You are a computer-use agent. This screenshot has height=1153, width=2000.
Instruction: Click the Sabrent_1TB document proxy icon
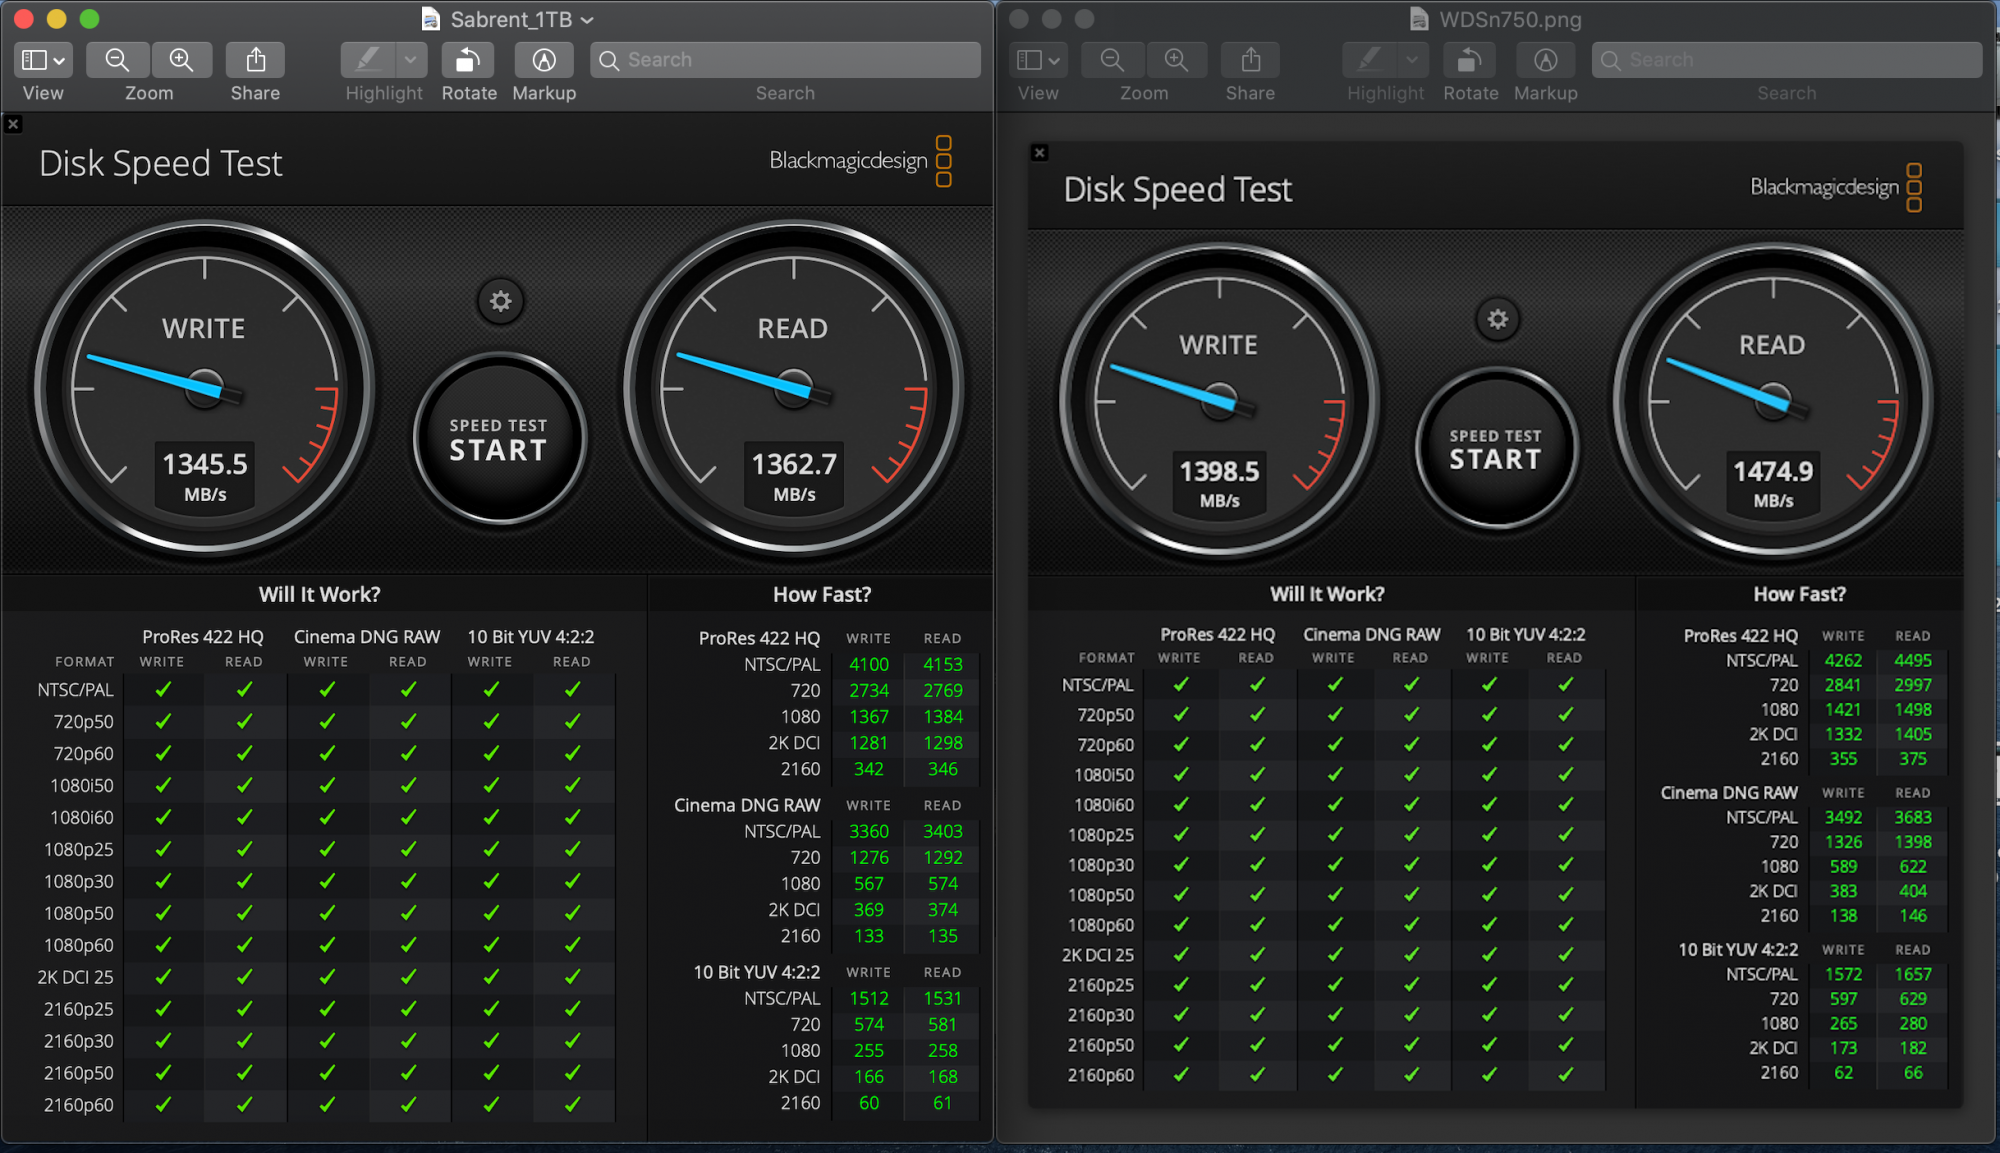[x=431, y=19]
